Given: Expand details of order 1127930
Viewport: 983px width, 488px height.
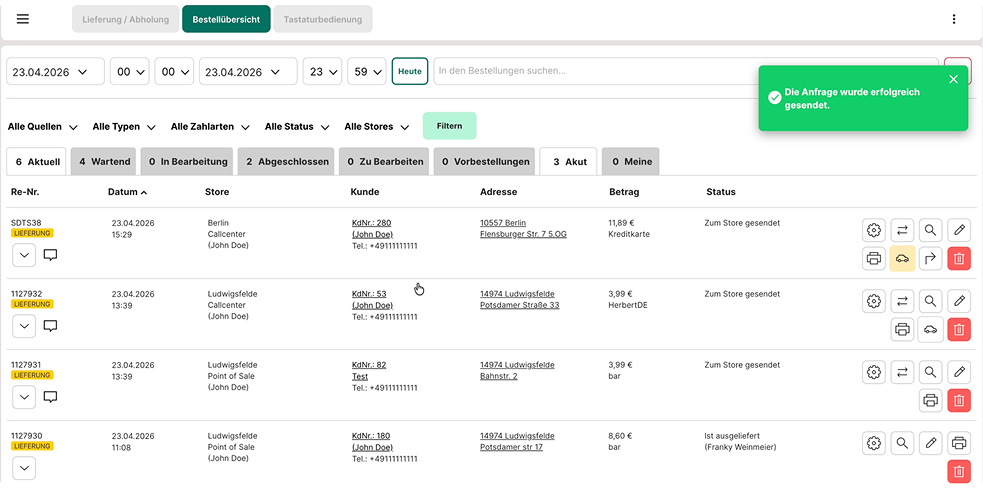Looking at the screenshot, I should 24,468.
